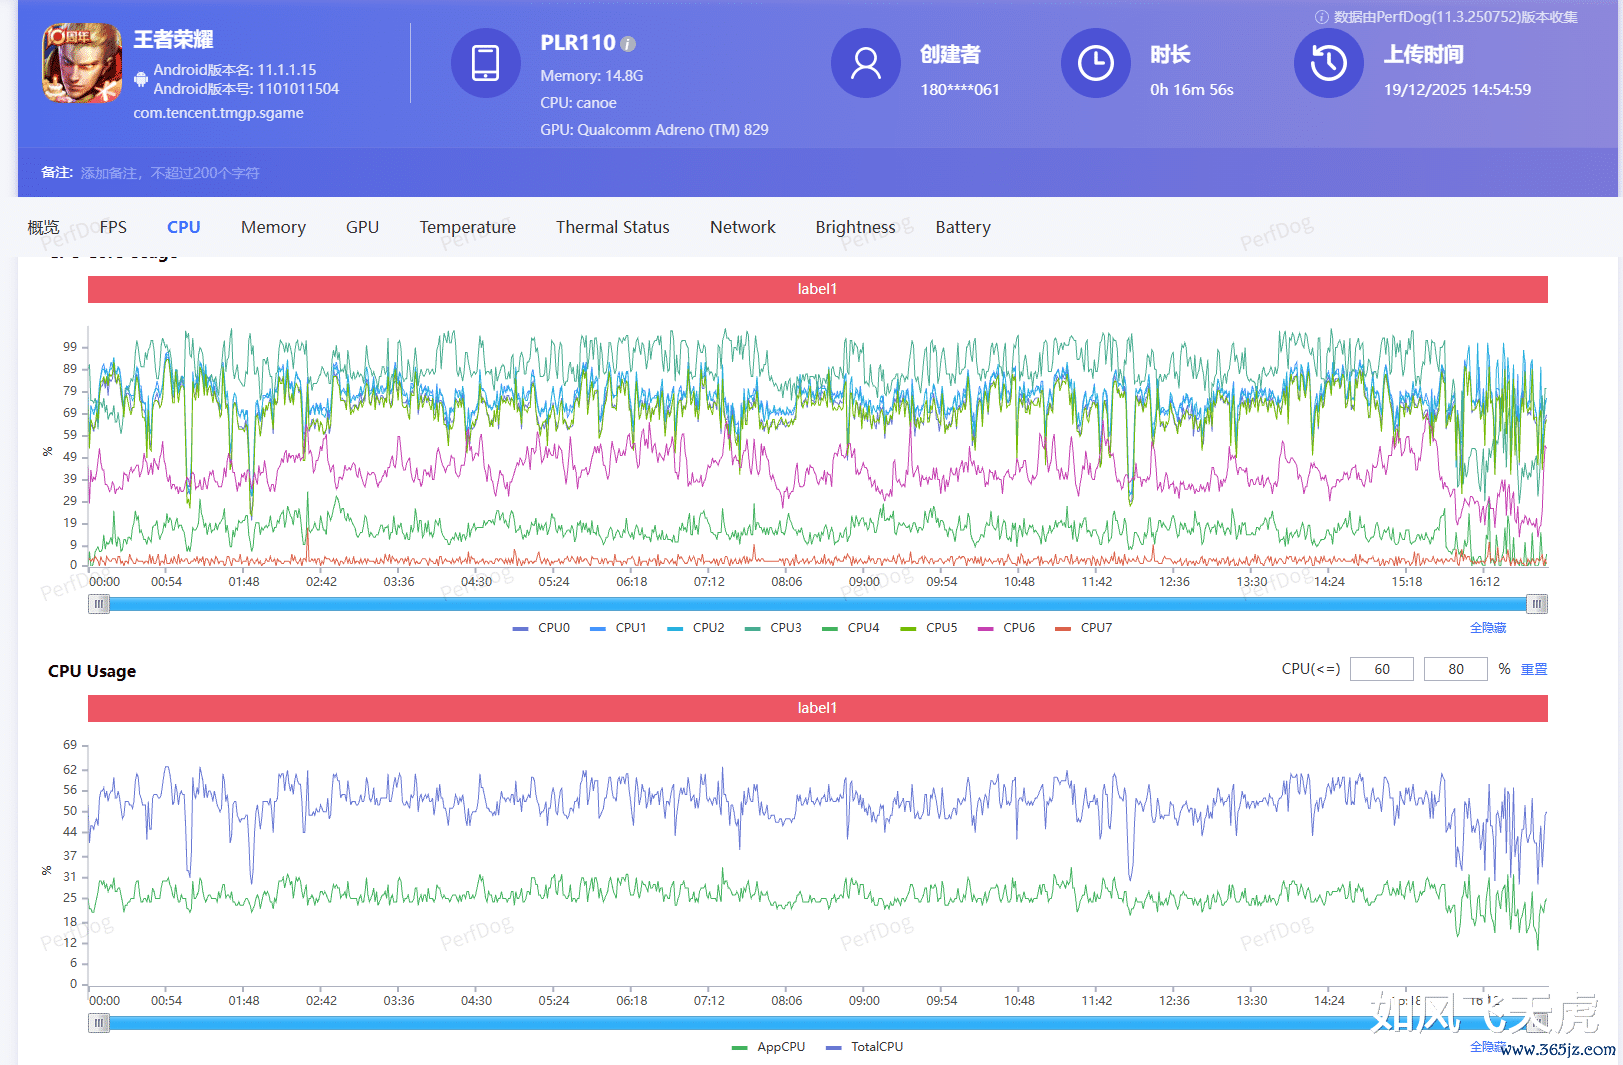Click the creator user profile icon
The width and height of the screenshot is (1623, 1065).
click(865, 63)
